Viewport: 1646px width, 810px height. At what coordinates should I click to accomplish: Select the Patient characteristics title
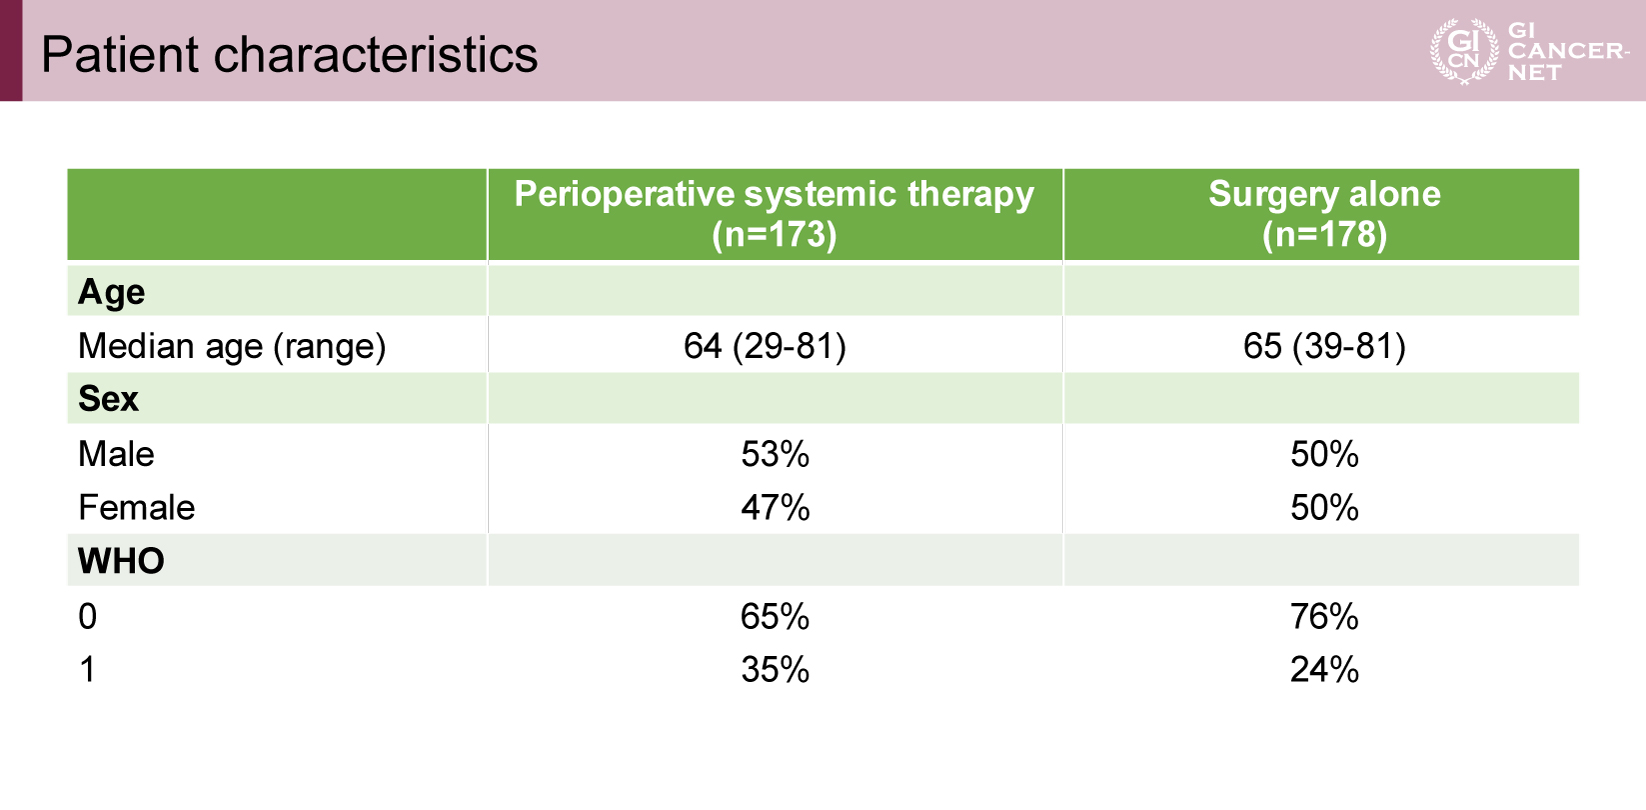click(x=289, y=54)
